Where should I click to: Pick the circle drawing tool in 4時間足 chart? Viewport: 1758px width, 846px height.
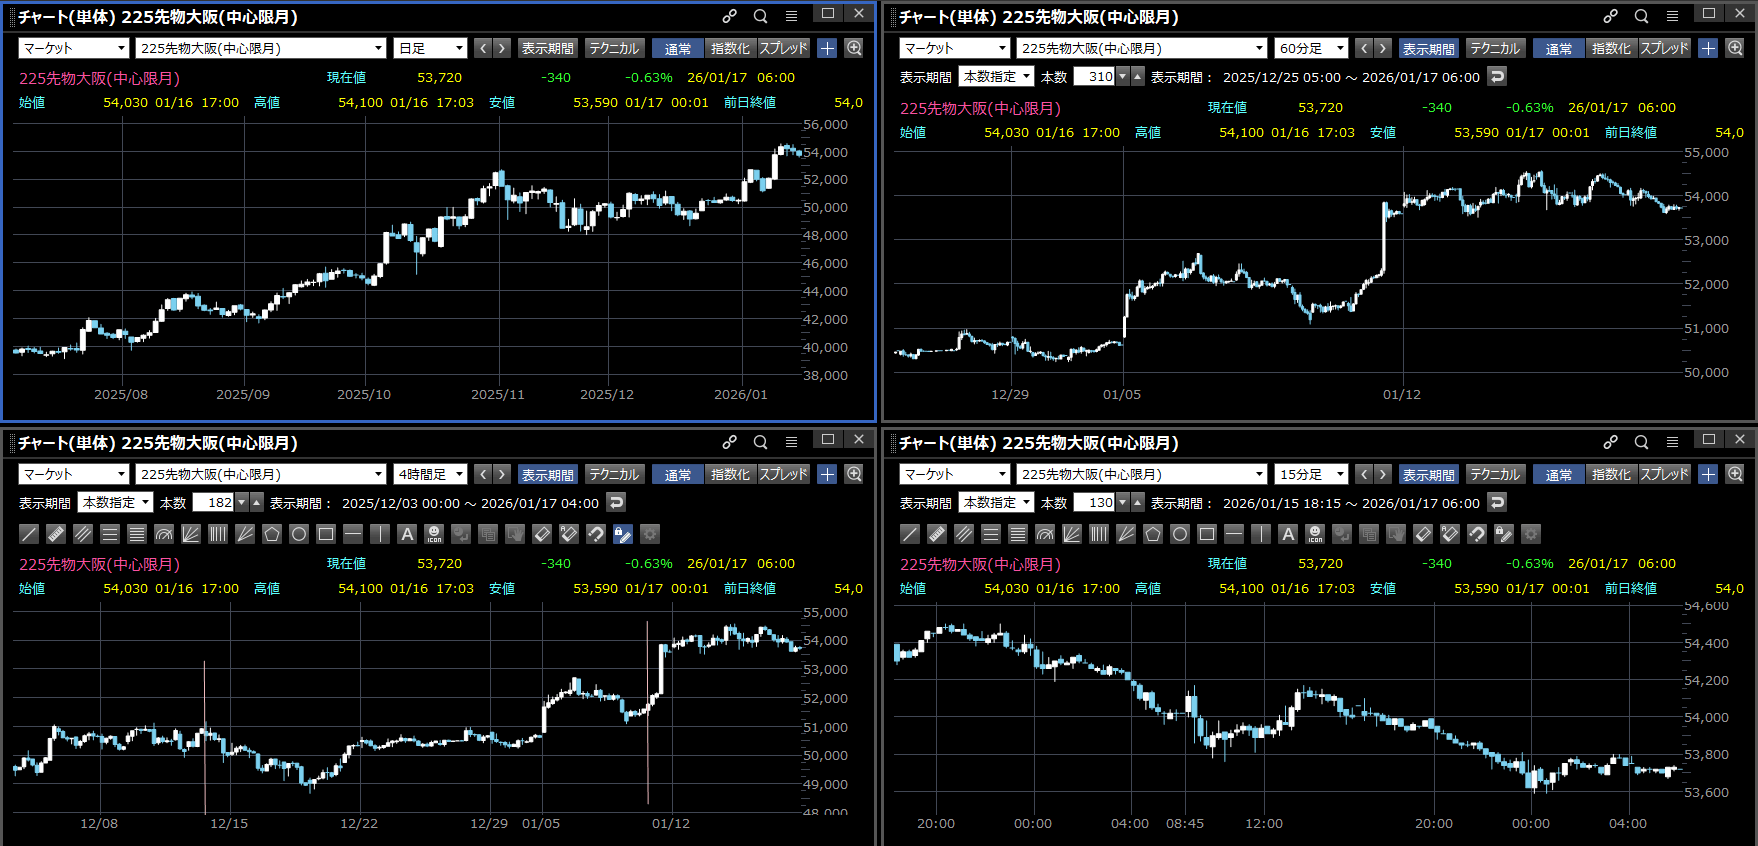tap(299, 534)
